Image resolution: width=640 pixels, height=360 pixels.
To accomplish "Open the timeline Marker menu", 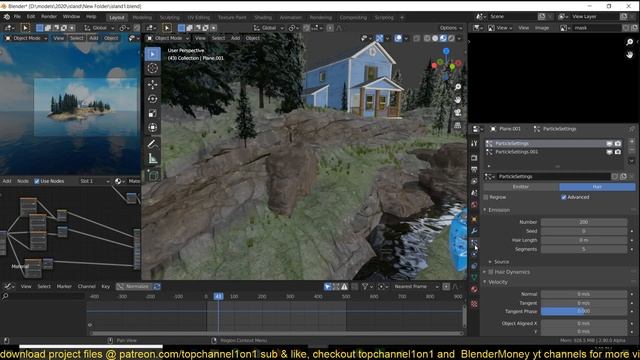I will click(x=64, y=287).
